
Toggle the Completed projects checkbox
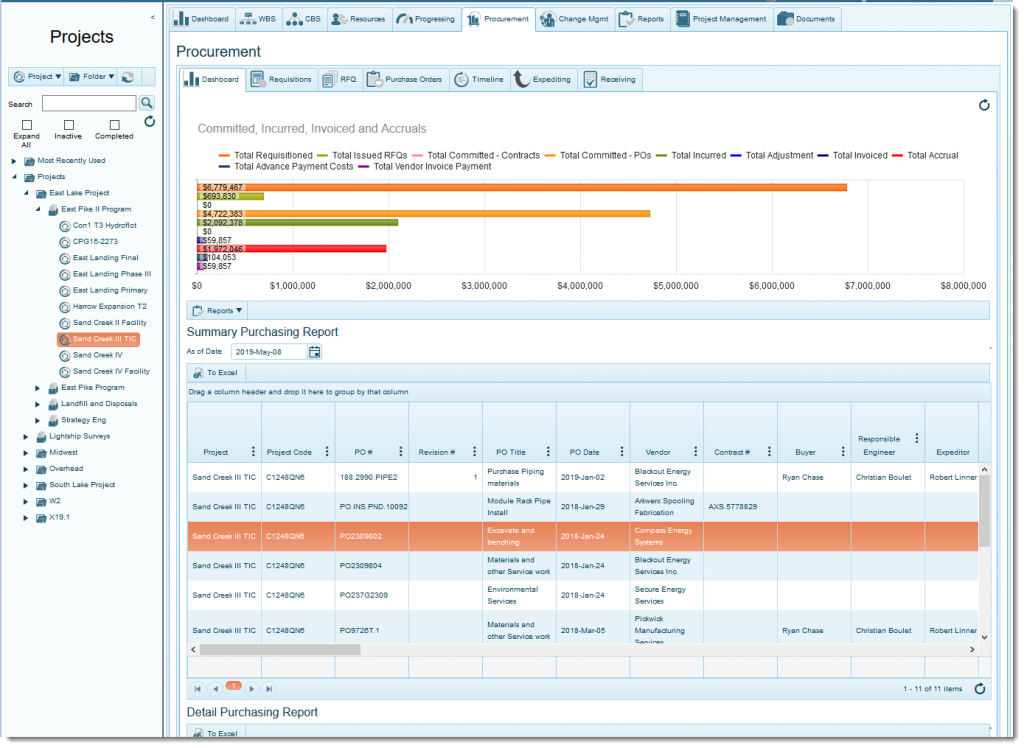[113, 124]
